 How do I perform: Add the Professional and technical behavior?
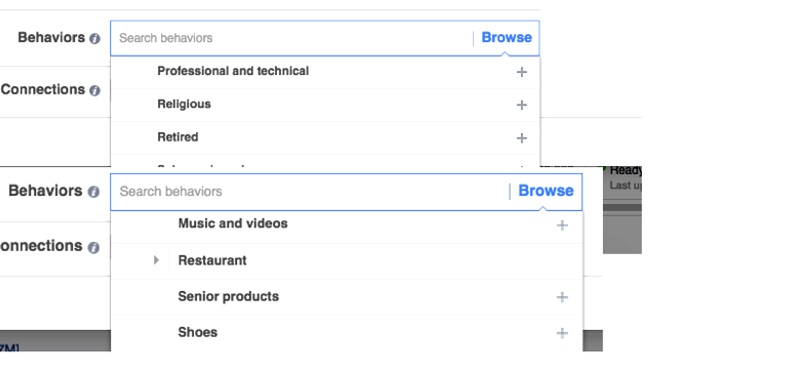[521, 72]
